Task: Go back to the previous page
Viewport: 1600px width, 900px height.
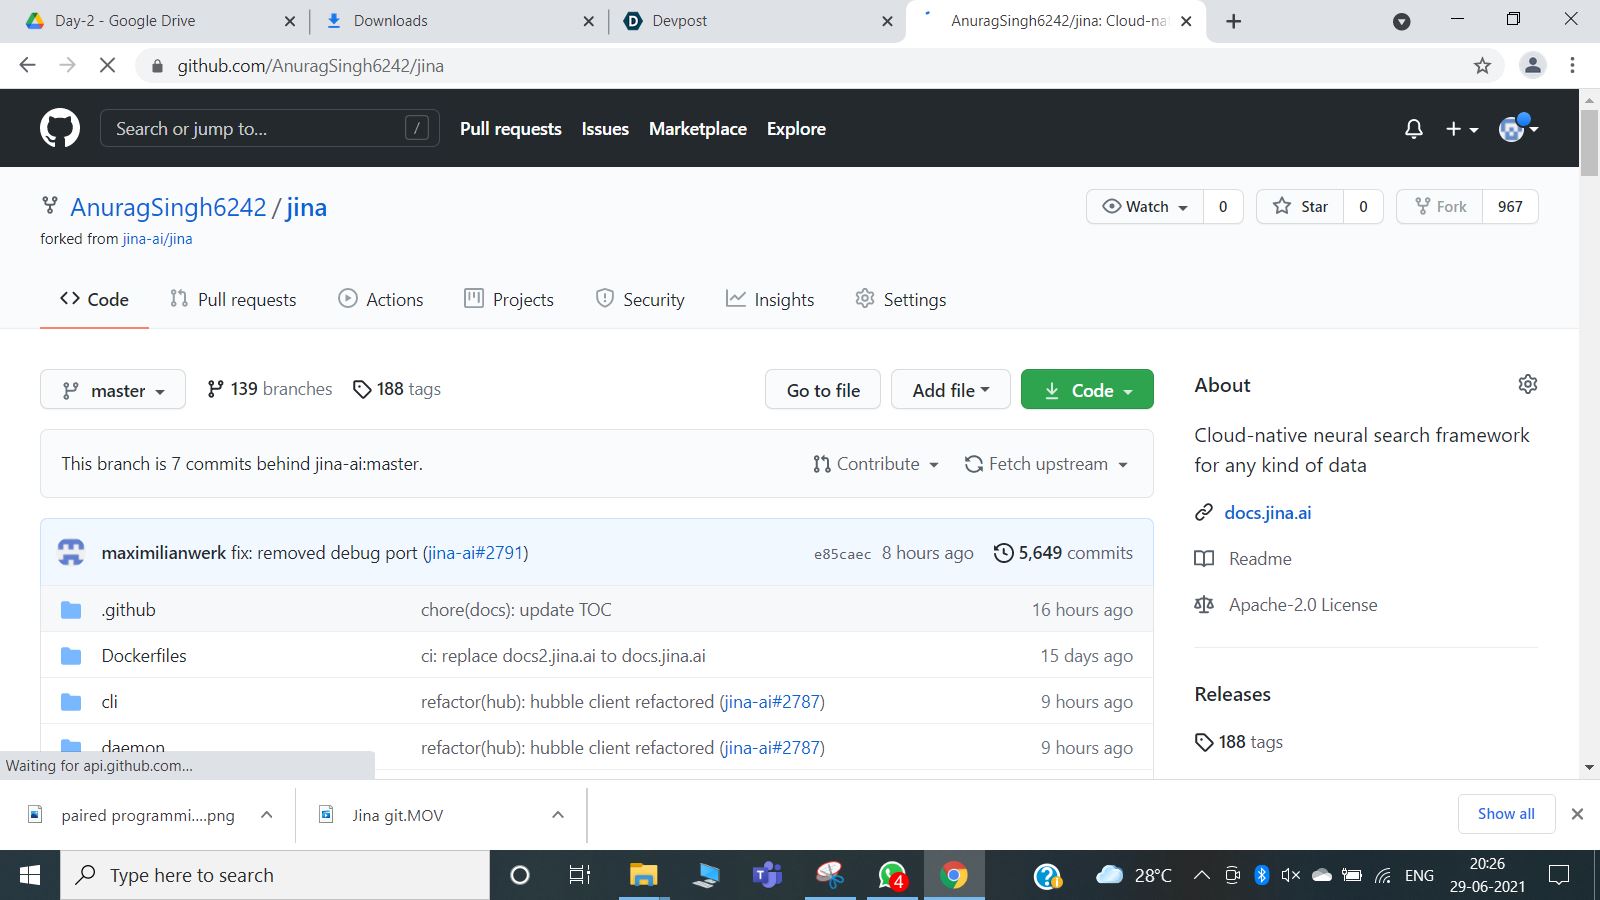Action: [x=27, y=66]
